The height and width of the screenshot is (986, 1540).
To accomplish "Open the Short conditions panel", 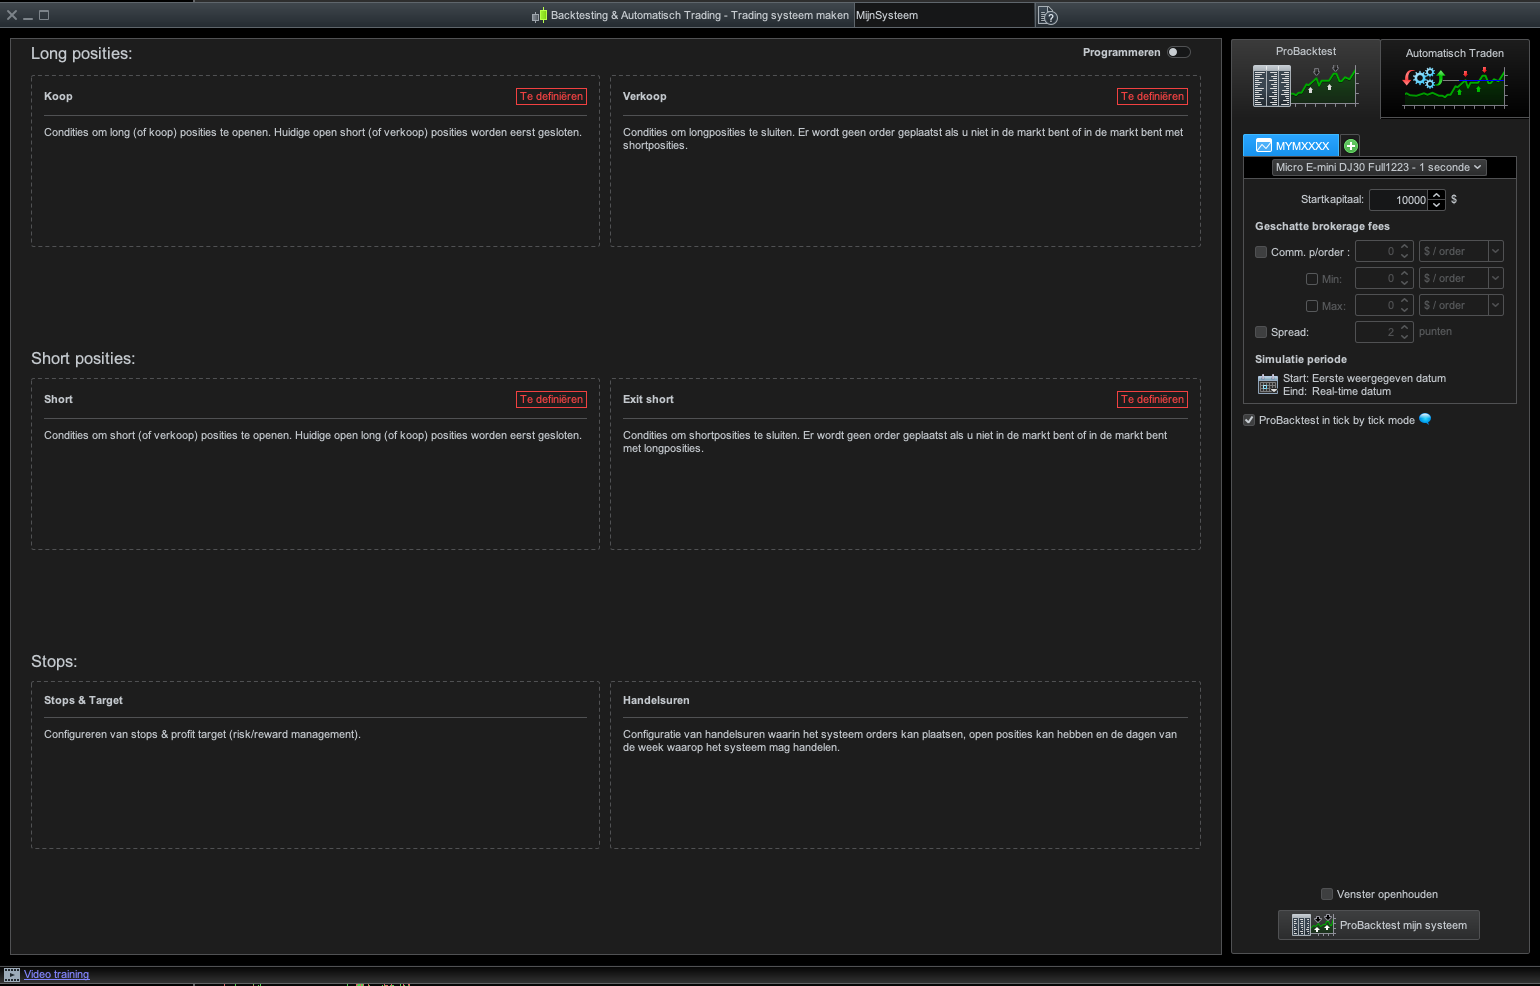I will point(315,464).
